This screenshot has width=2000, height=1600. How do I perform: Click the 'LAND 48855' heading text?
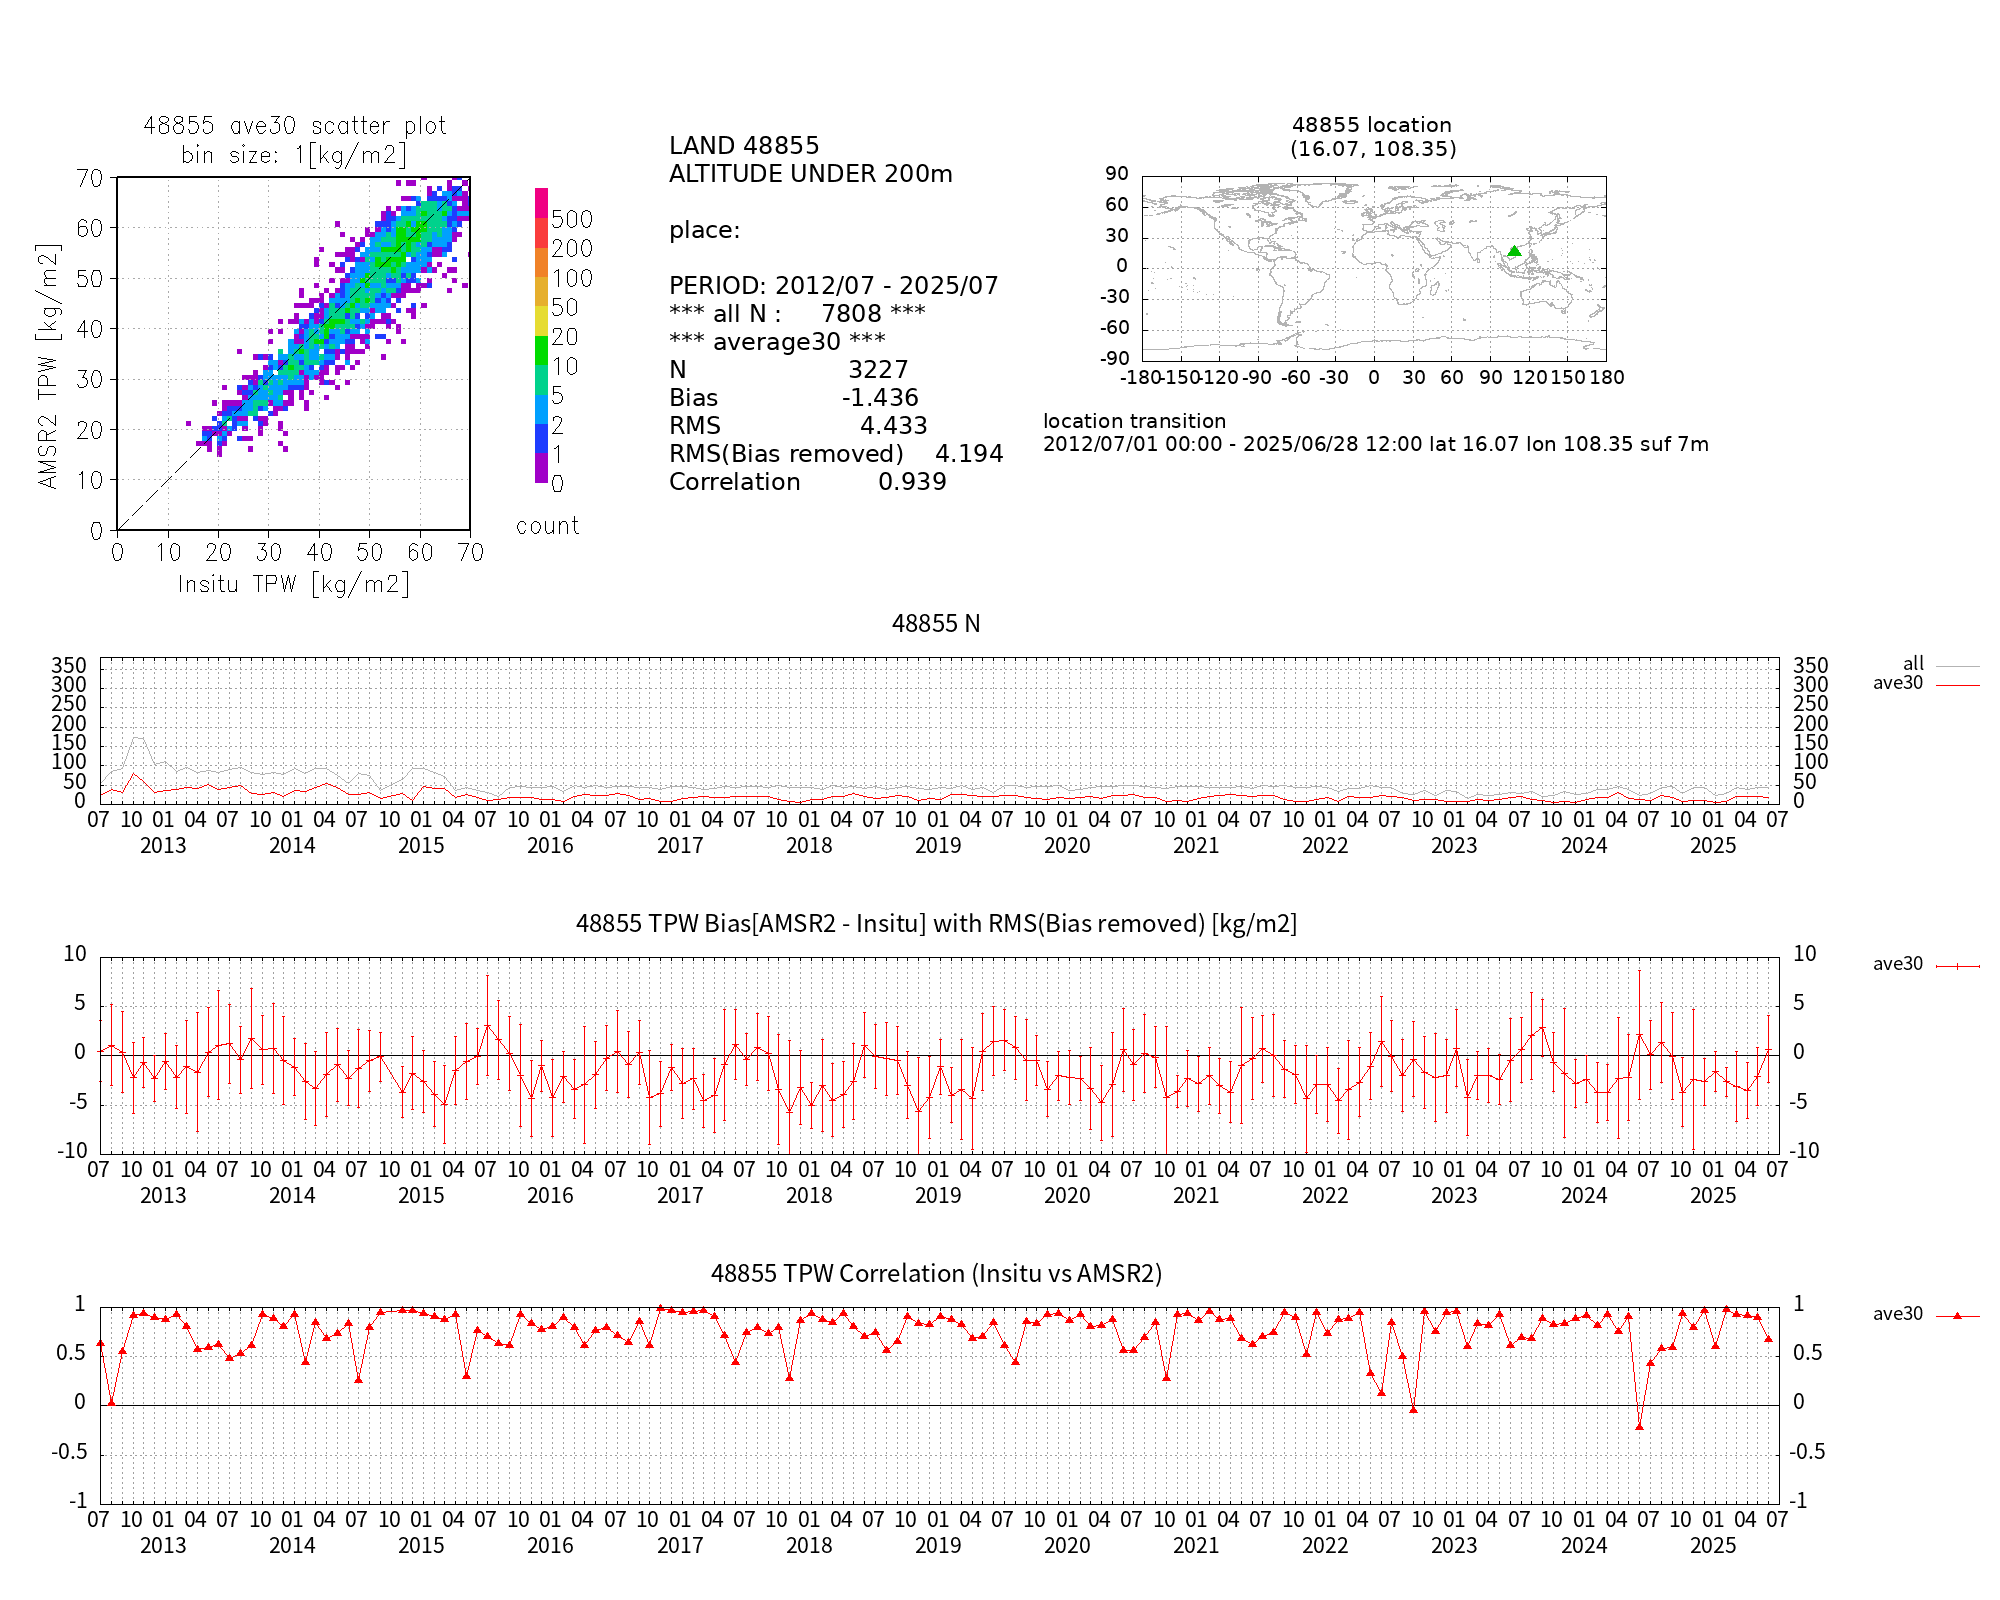pos(744,146)
